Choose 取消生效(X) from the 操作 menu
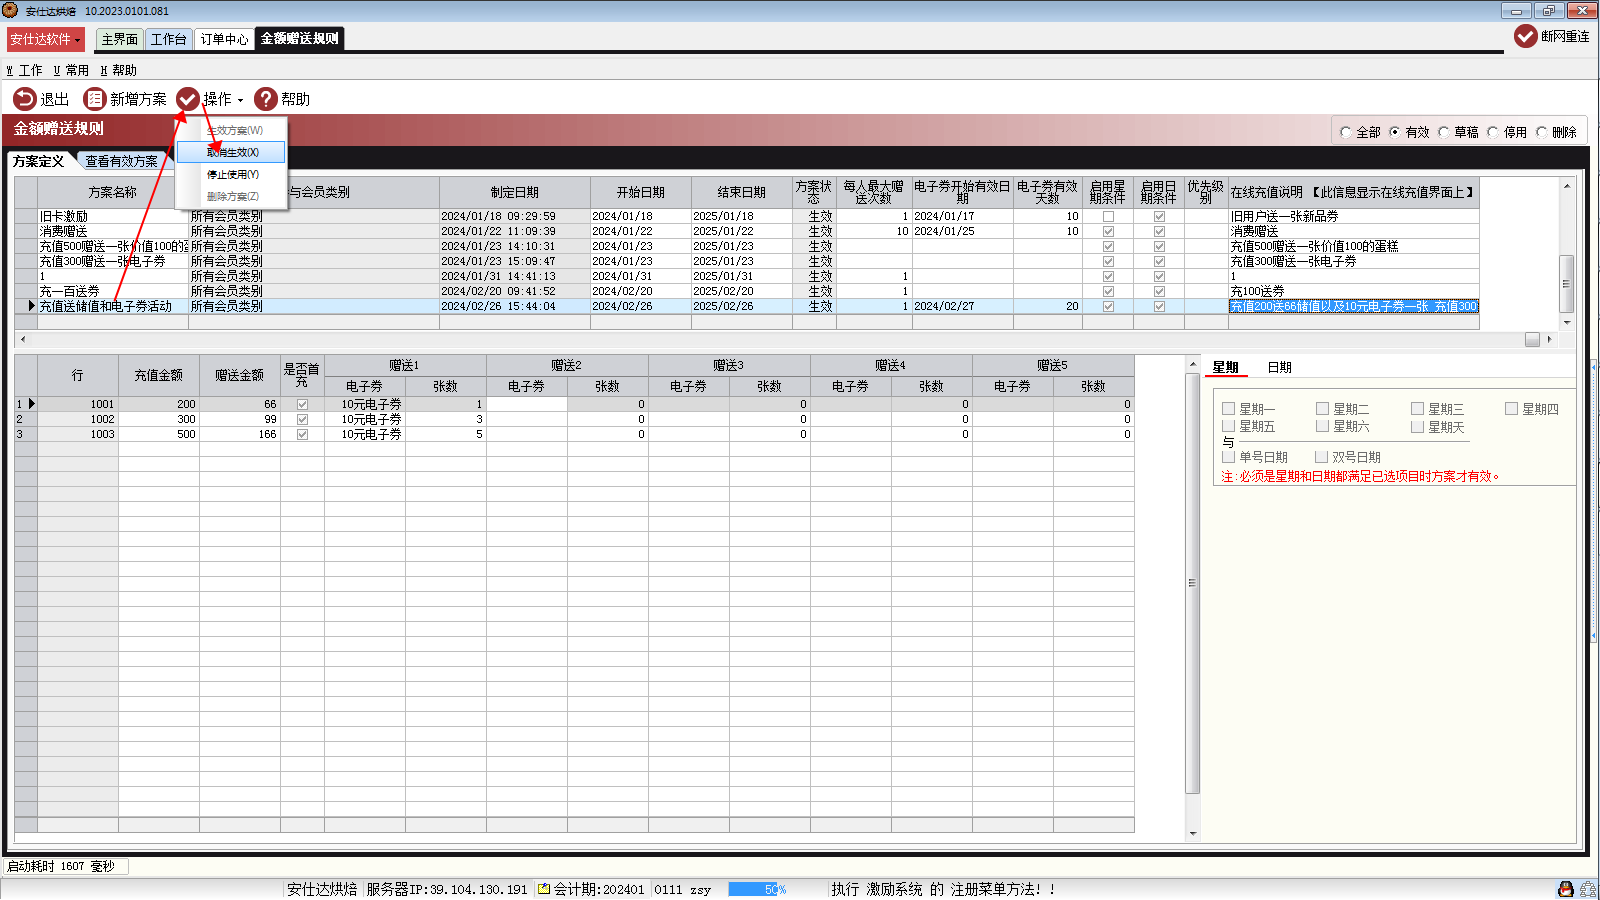This screenshot has height=900, width=1600. (x=232, y=152)
